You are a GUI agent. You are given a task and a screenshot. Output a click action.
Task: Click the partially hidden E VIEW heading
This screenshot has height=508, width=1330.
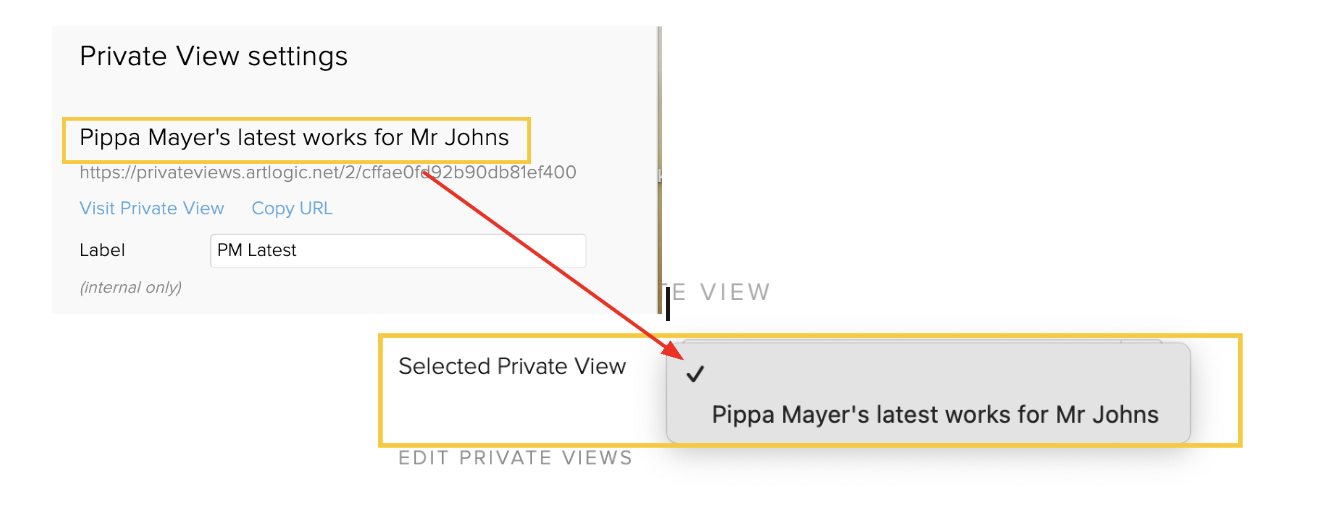(x=720, y=292)
